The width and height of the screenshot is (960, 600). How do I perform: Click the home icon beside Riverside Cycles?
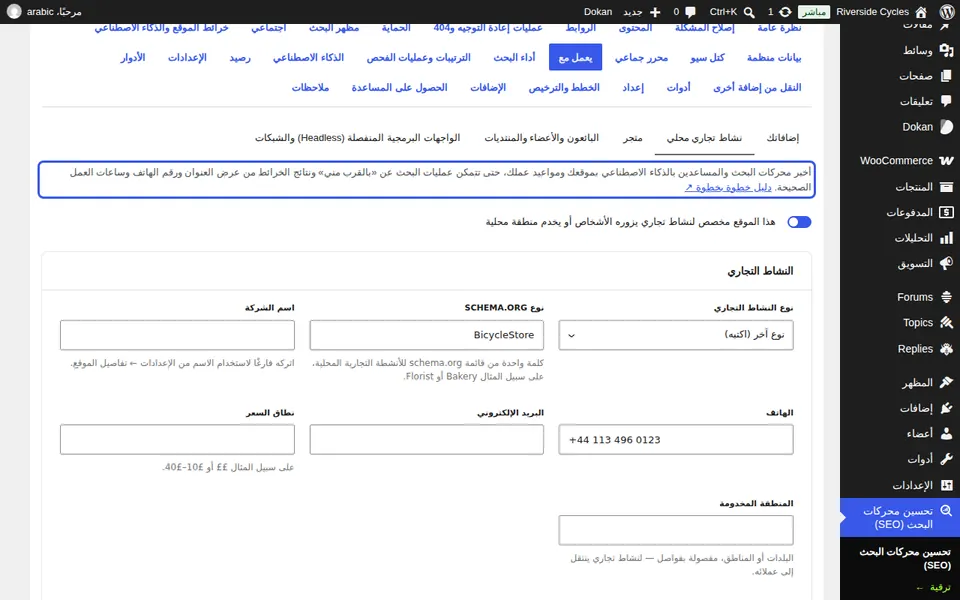pos(921,12)
